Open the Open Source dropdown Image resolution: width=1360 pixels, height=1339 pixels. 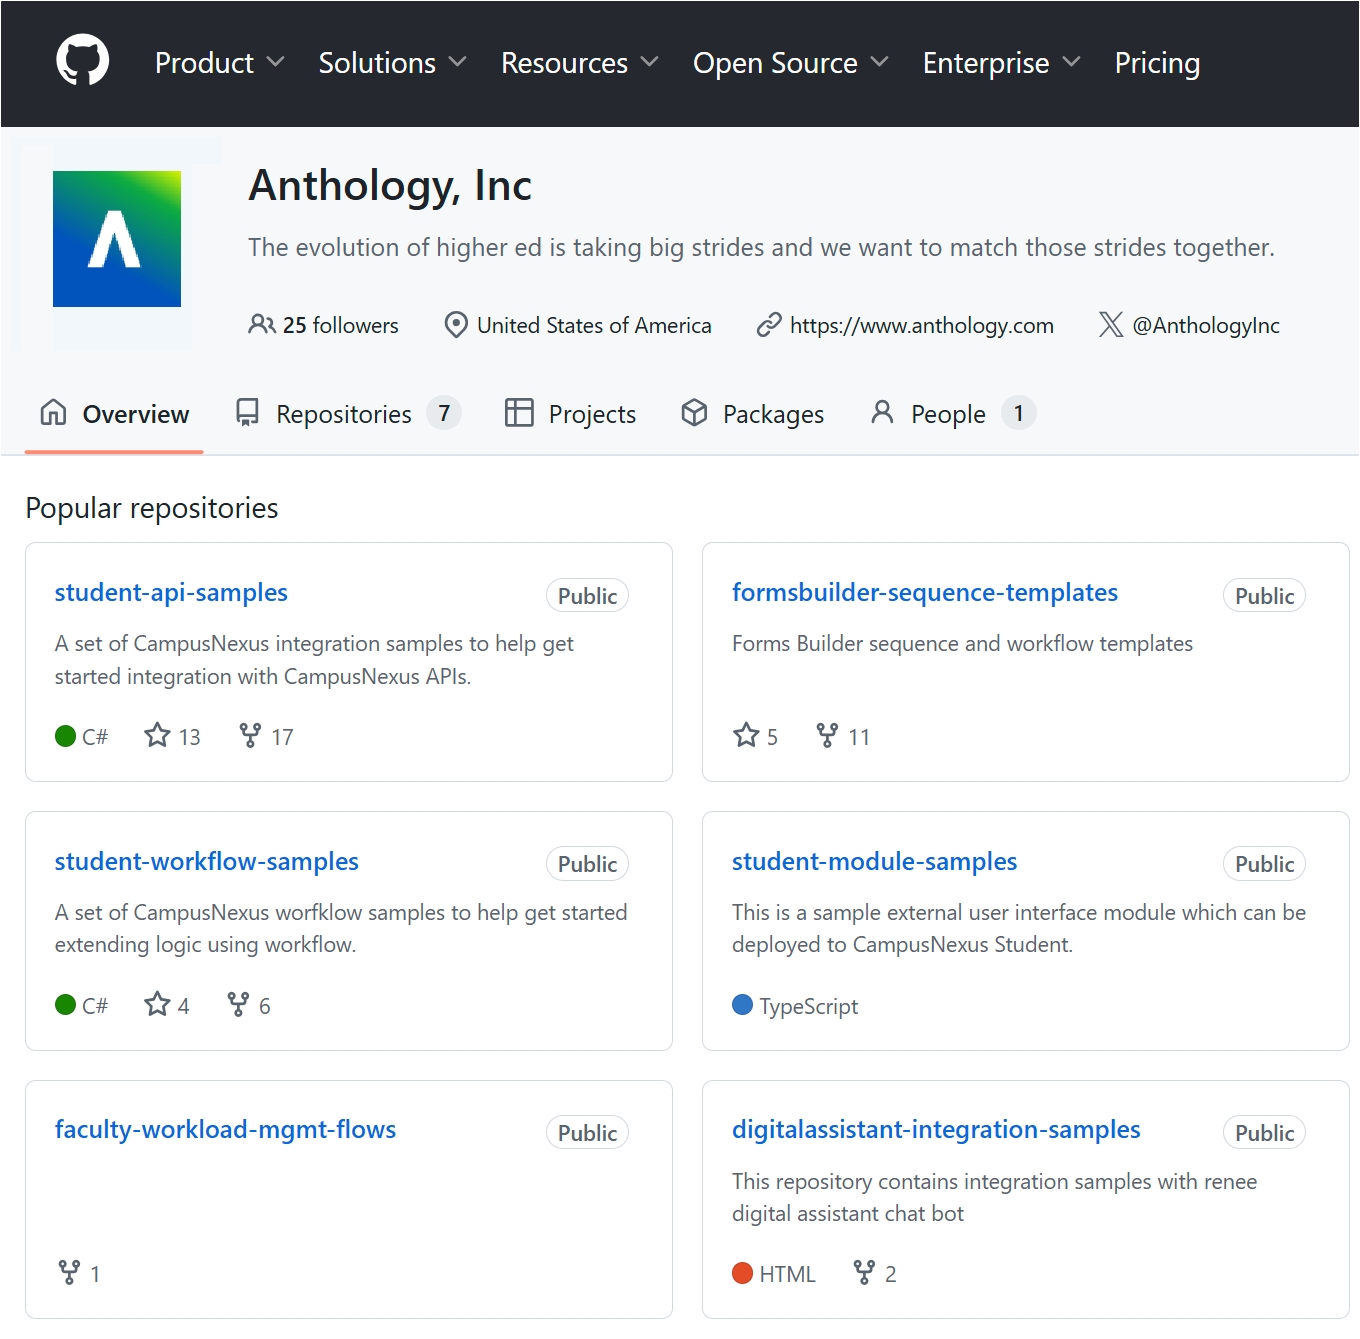(790, 63)
